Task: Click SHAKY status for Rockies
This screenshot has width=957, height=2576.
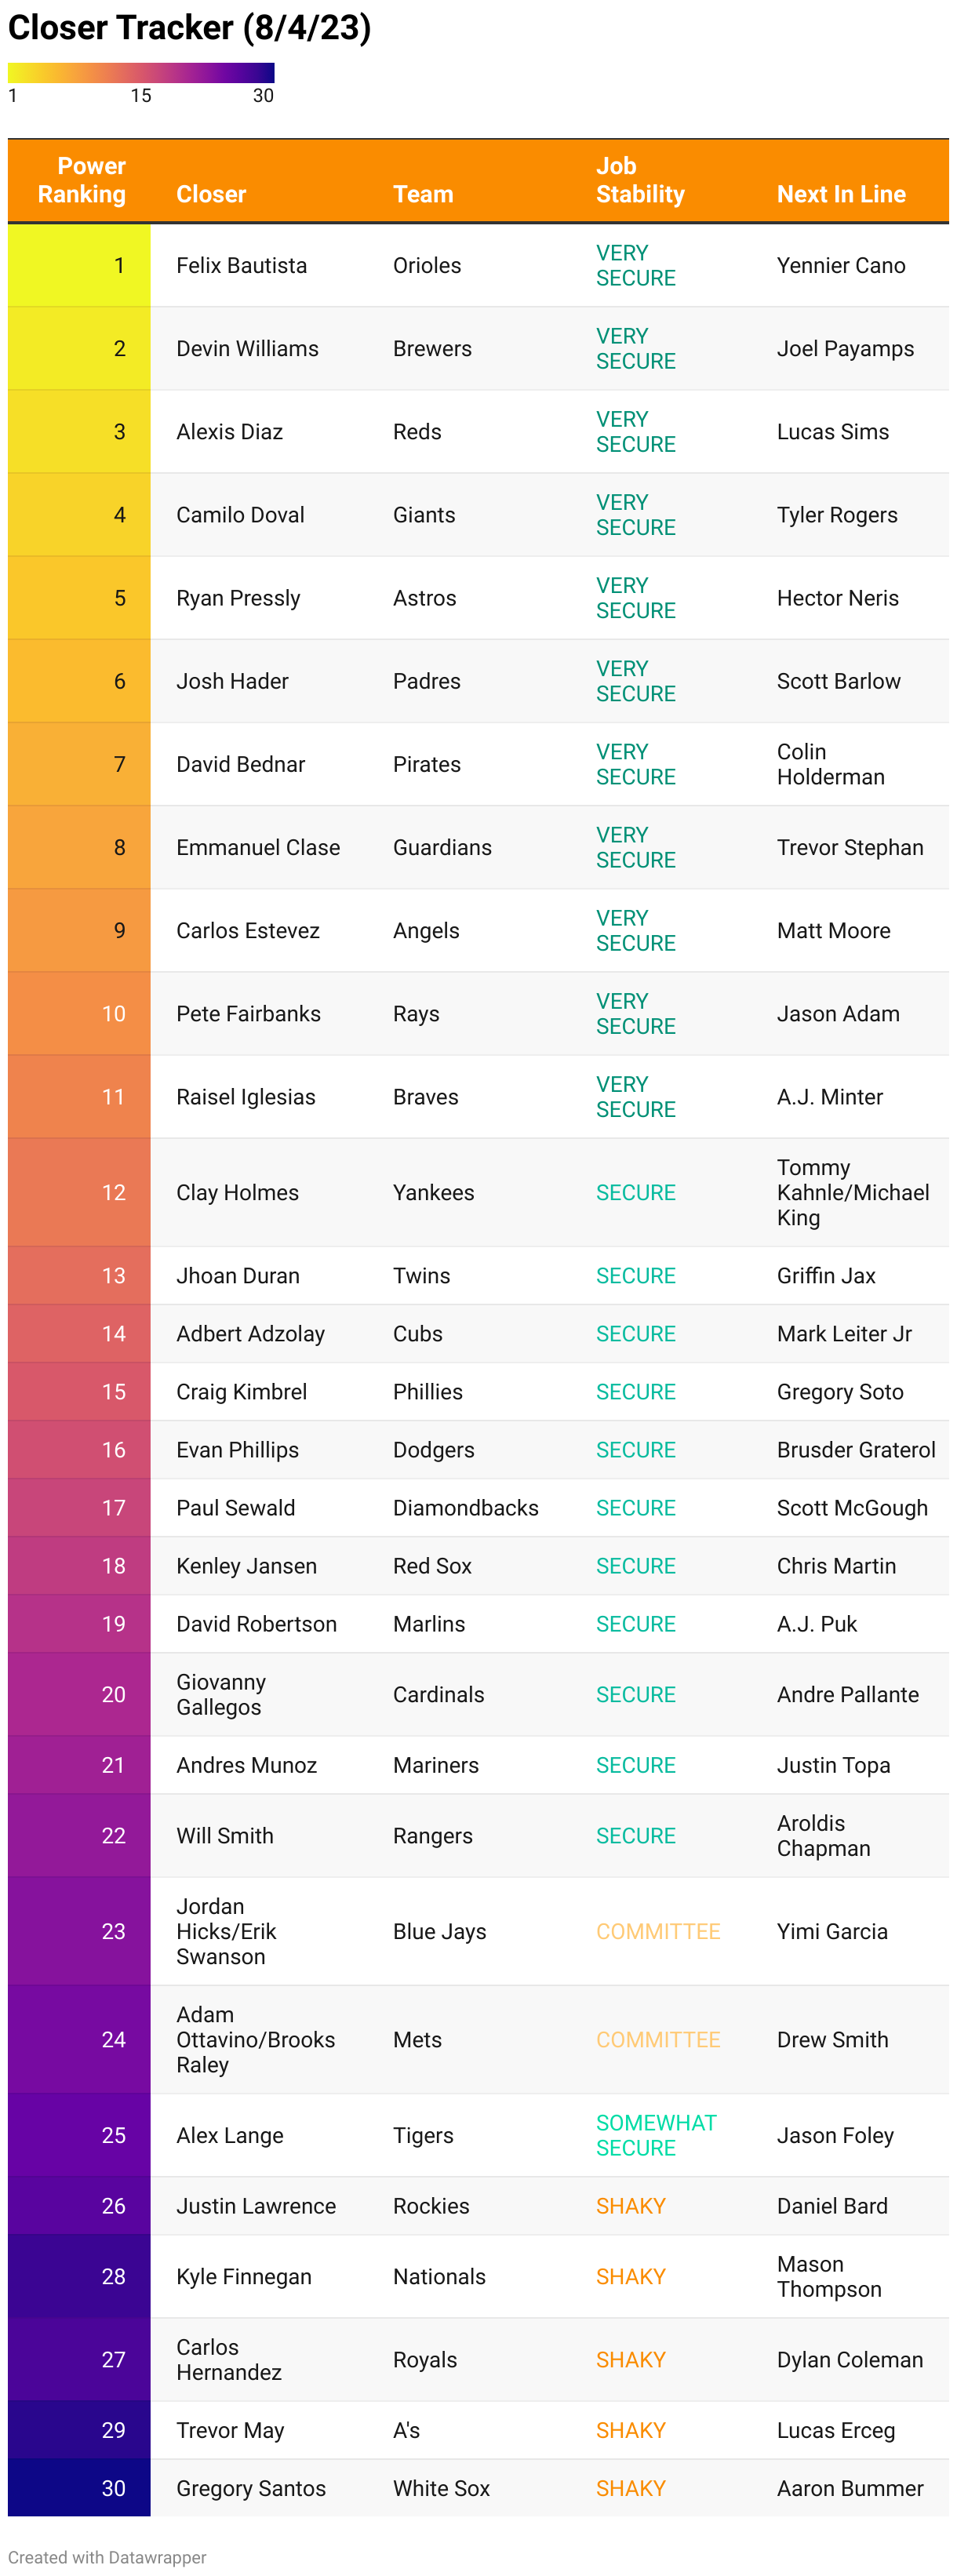Action: pyautogui.click(x=630, y=2206)
